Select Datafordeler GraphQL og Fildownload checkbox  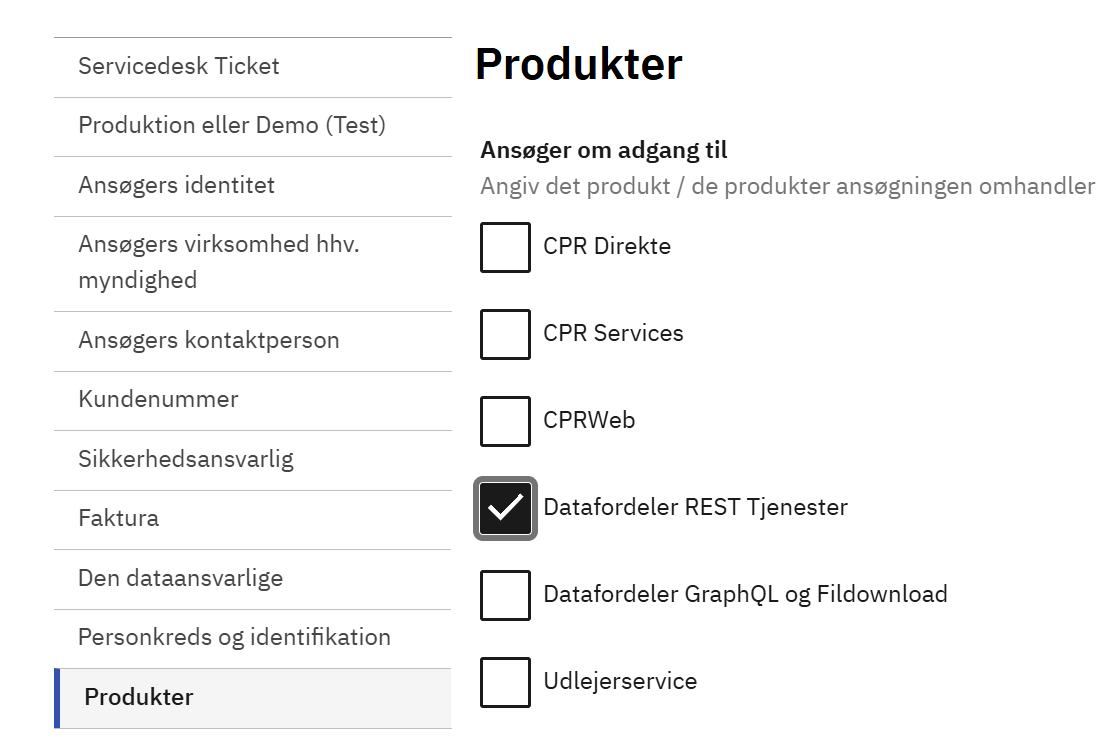coord(505,595)
